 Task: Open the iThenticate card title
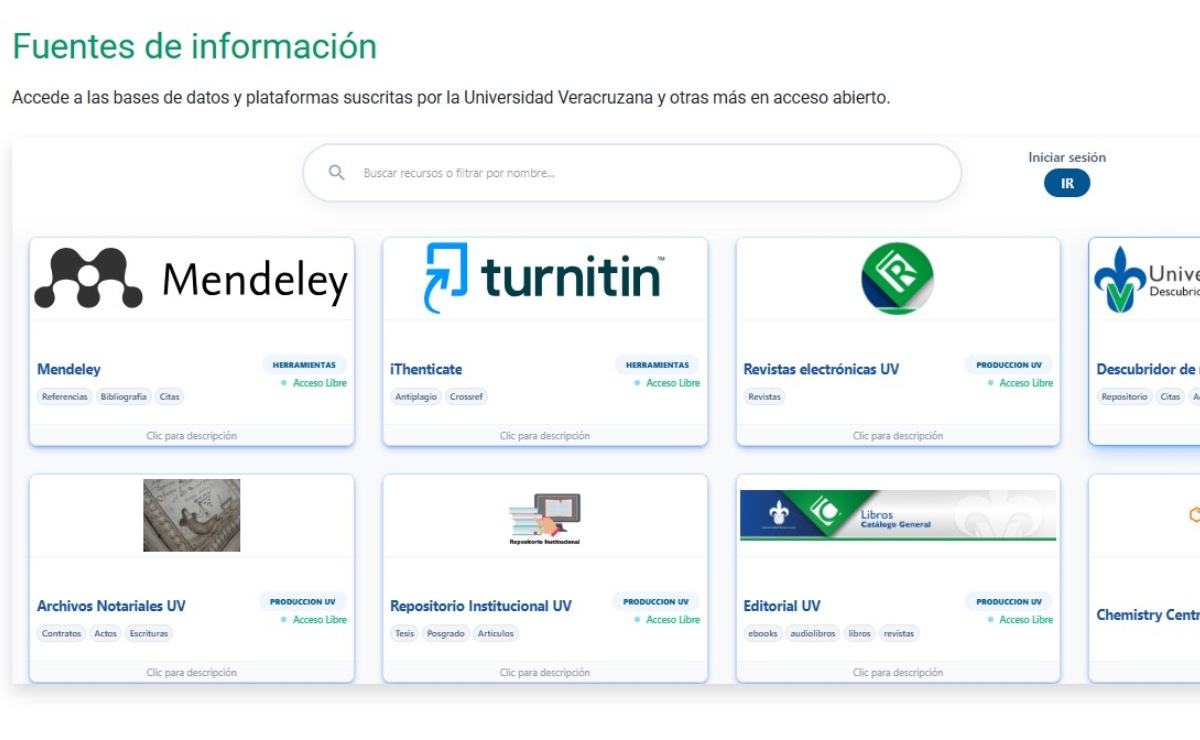(x=426, y=369)
